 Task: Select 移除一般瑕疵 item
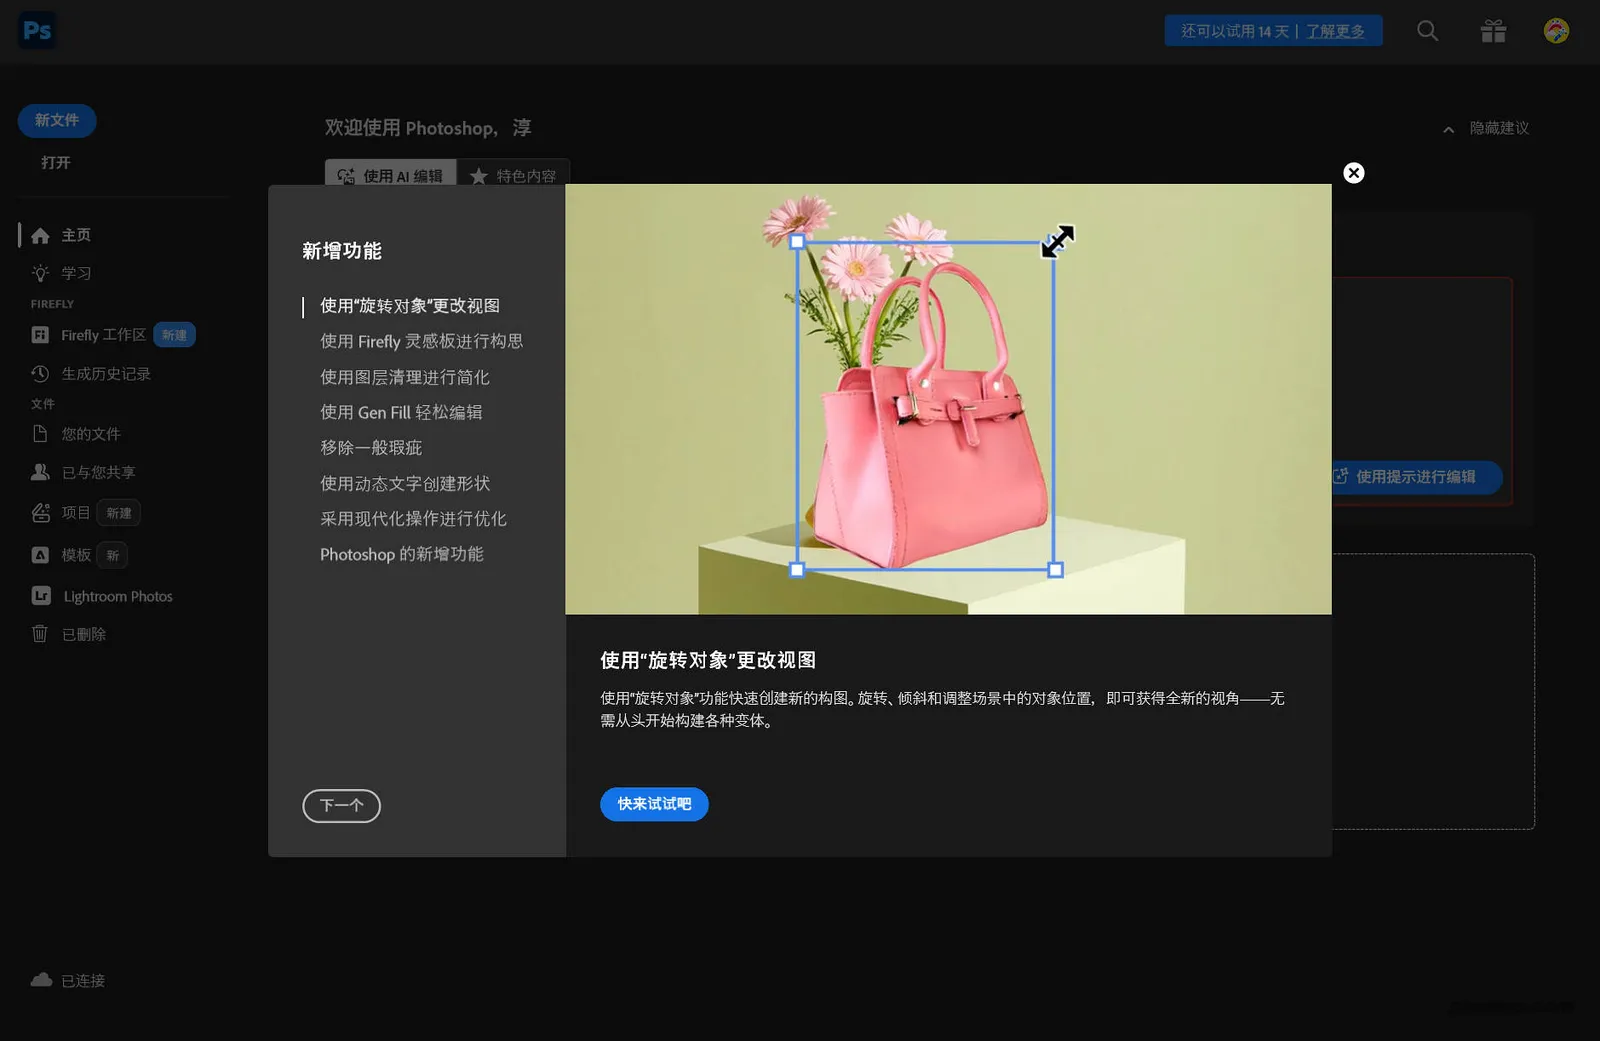click(371, 448)
